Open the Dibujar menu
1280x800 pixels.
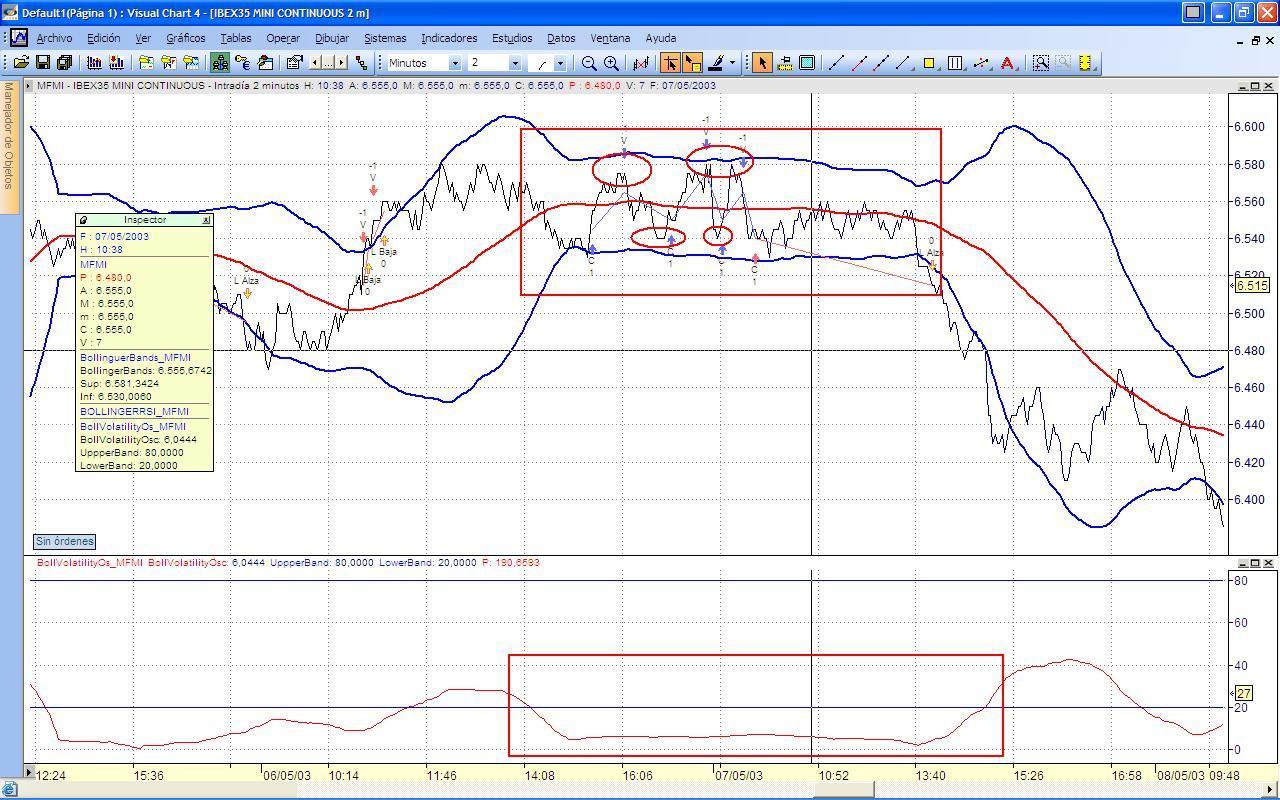332,38
